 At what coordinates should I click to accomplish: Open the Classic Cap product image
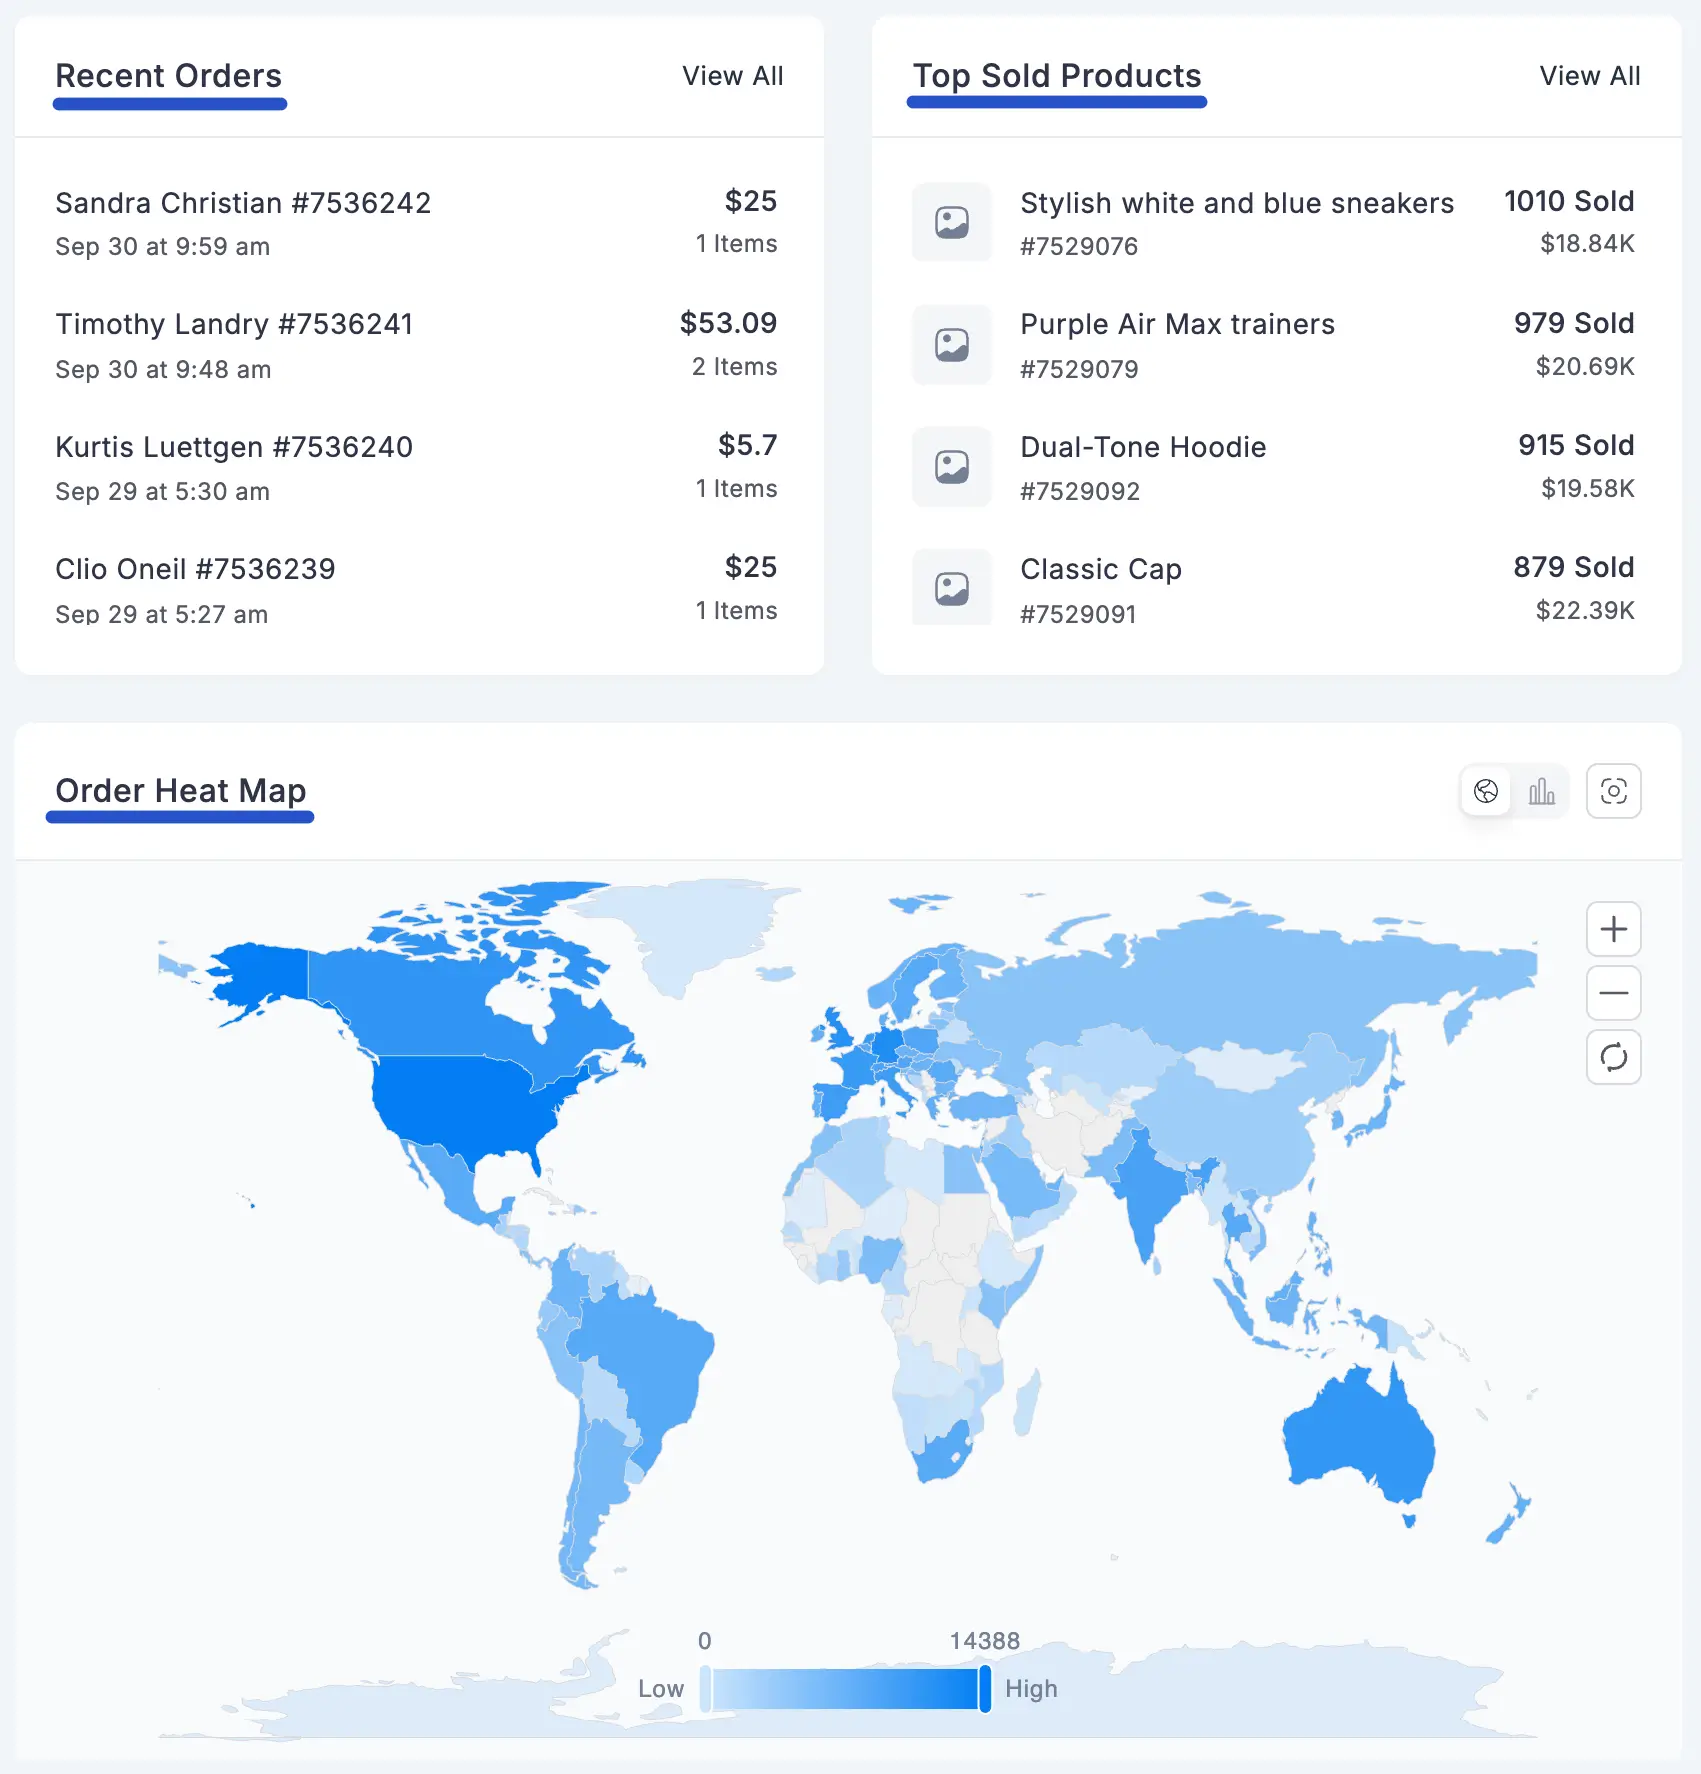[x=951, y=589]
